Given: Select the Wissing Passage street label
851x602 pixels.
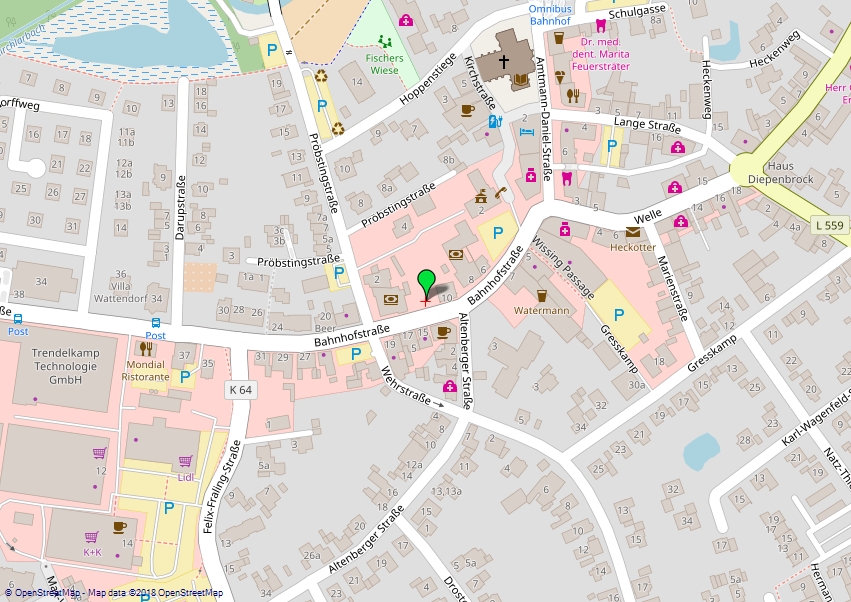Looking at the screenshot, I should click(x=562, y=267).
